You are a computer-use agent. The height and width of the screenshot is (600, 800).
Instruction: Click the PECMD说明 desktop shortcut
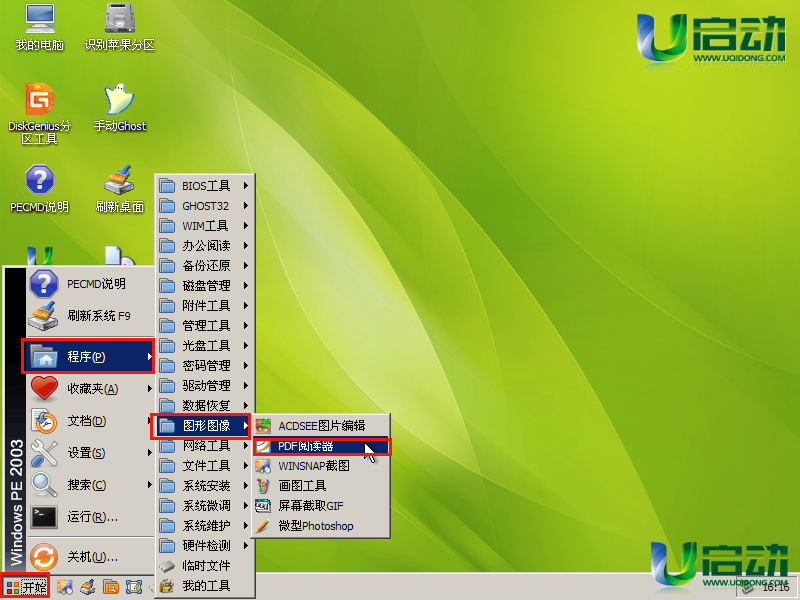(x=40, y=189)
